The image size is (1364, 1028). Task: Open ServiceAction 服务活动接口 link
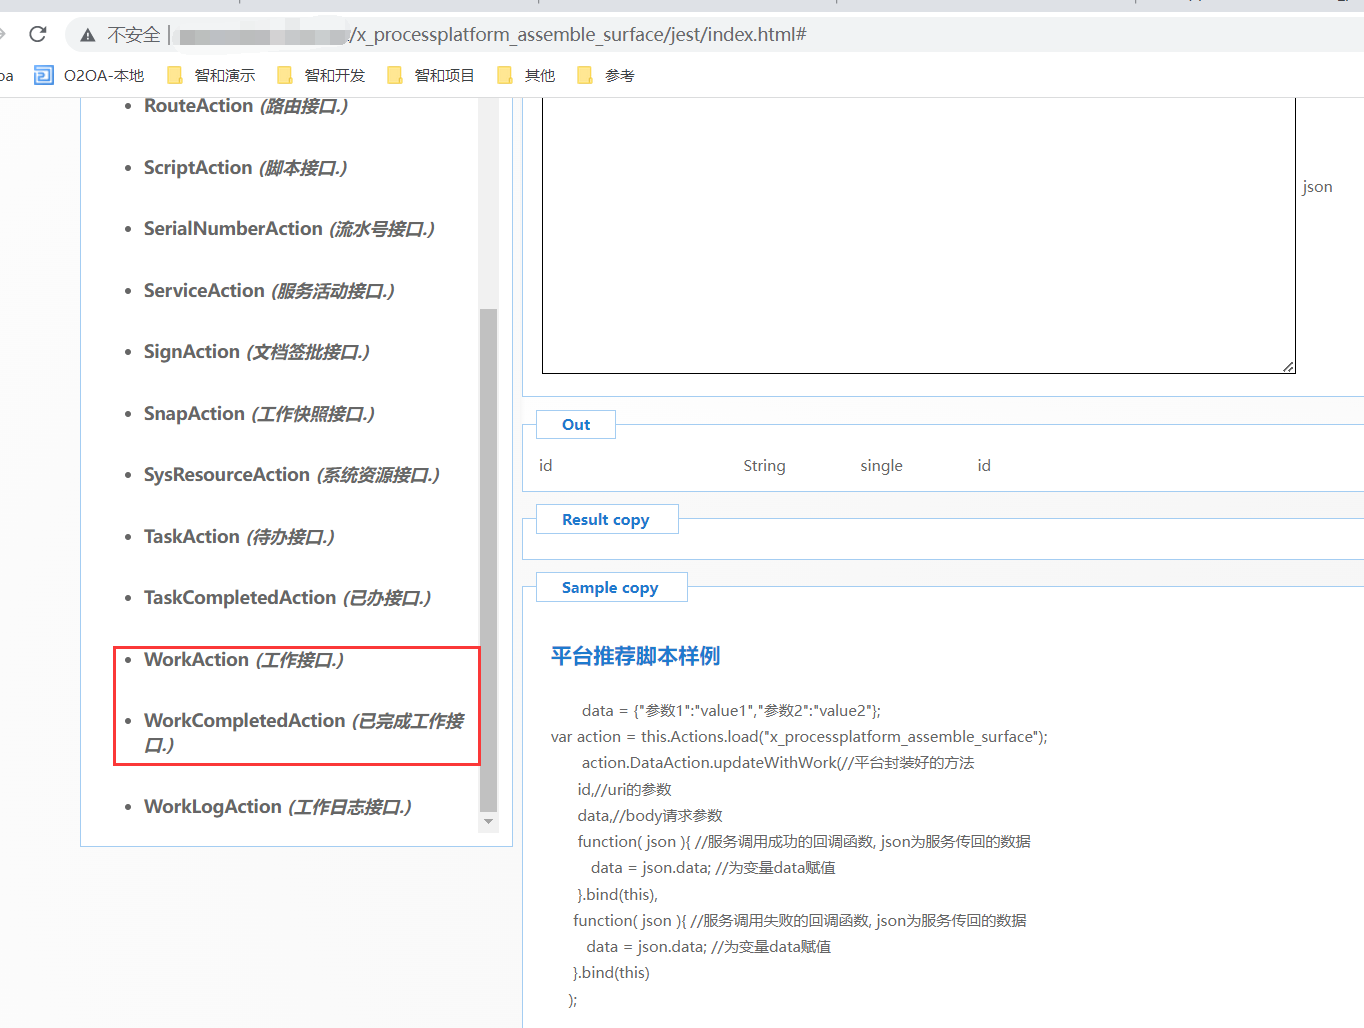pyautogui.click(x=269, y=291)
